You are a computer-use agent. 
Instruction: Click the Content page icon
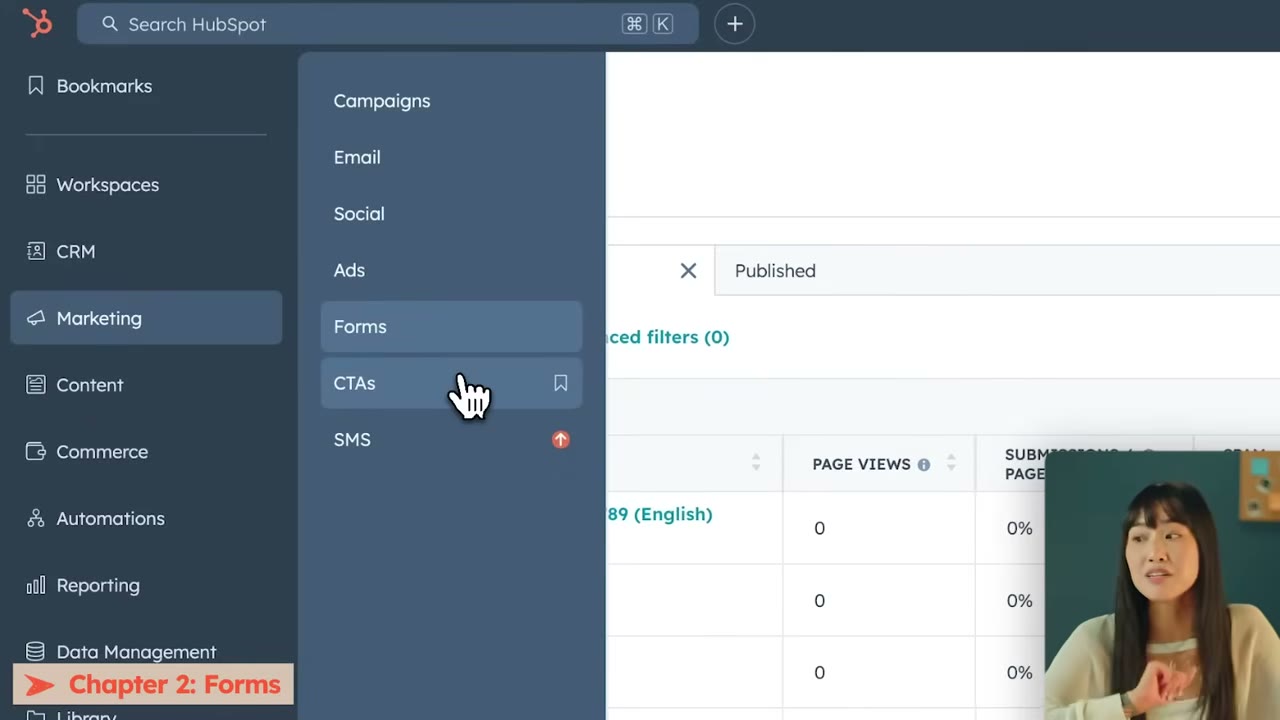pyautogui.click(x=36, y=385)
